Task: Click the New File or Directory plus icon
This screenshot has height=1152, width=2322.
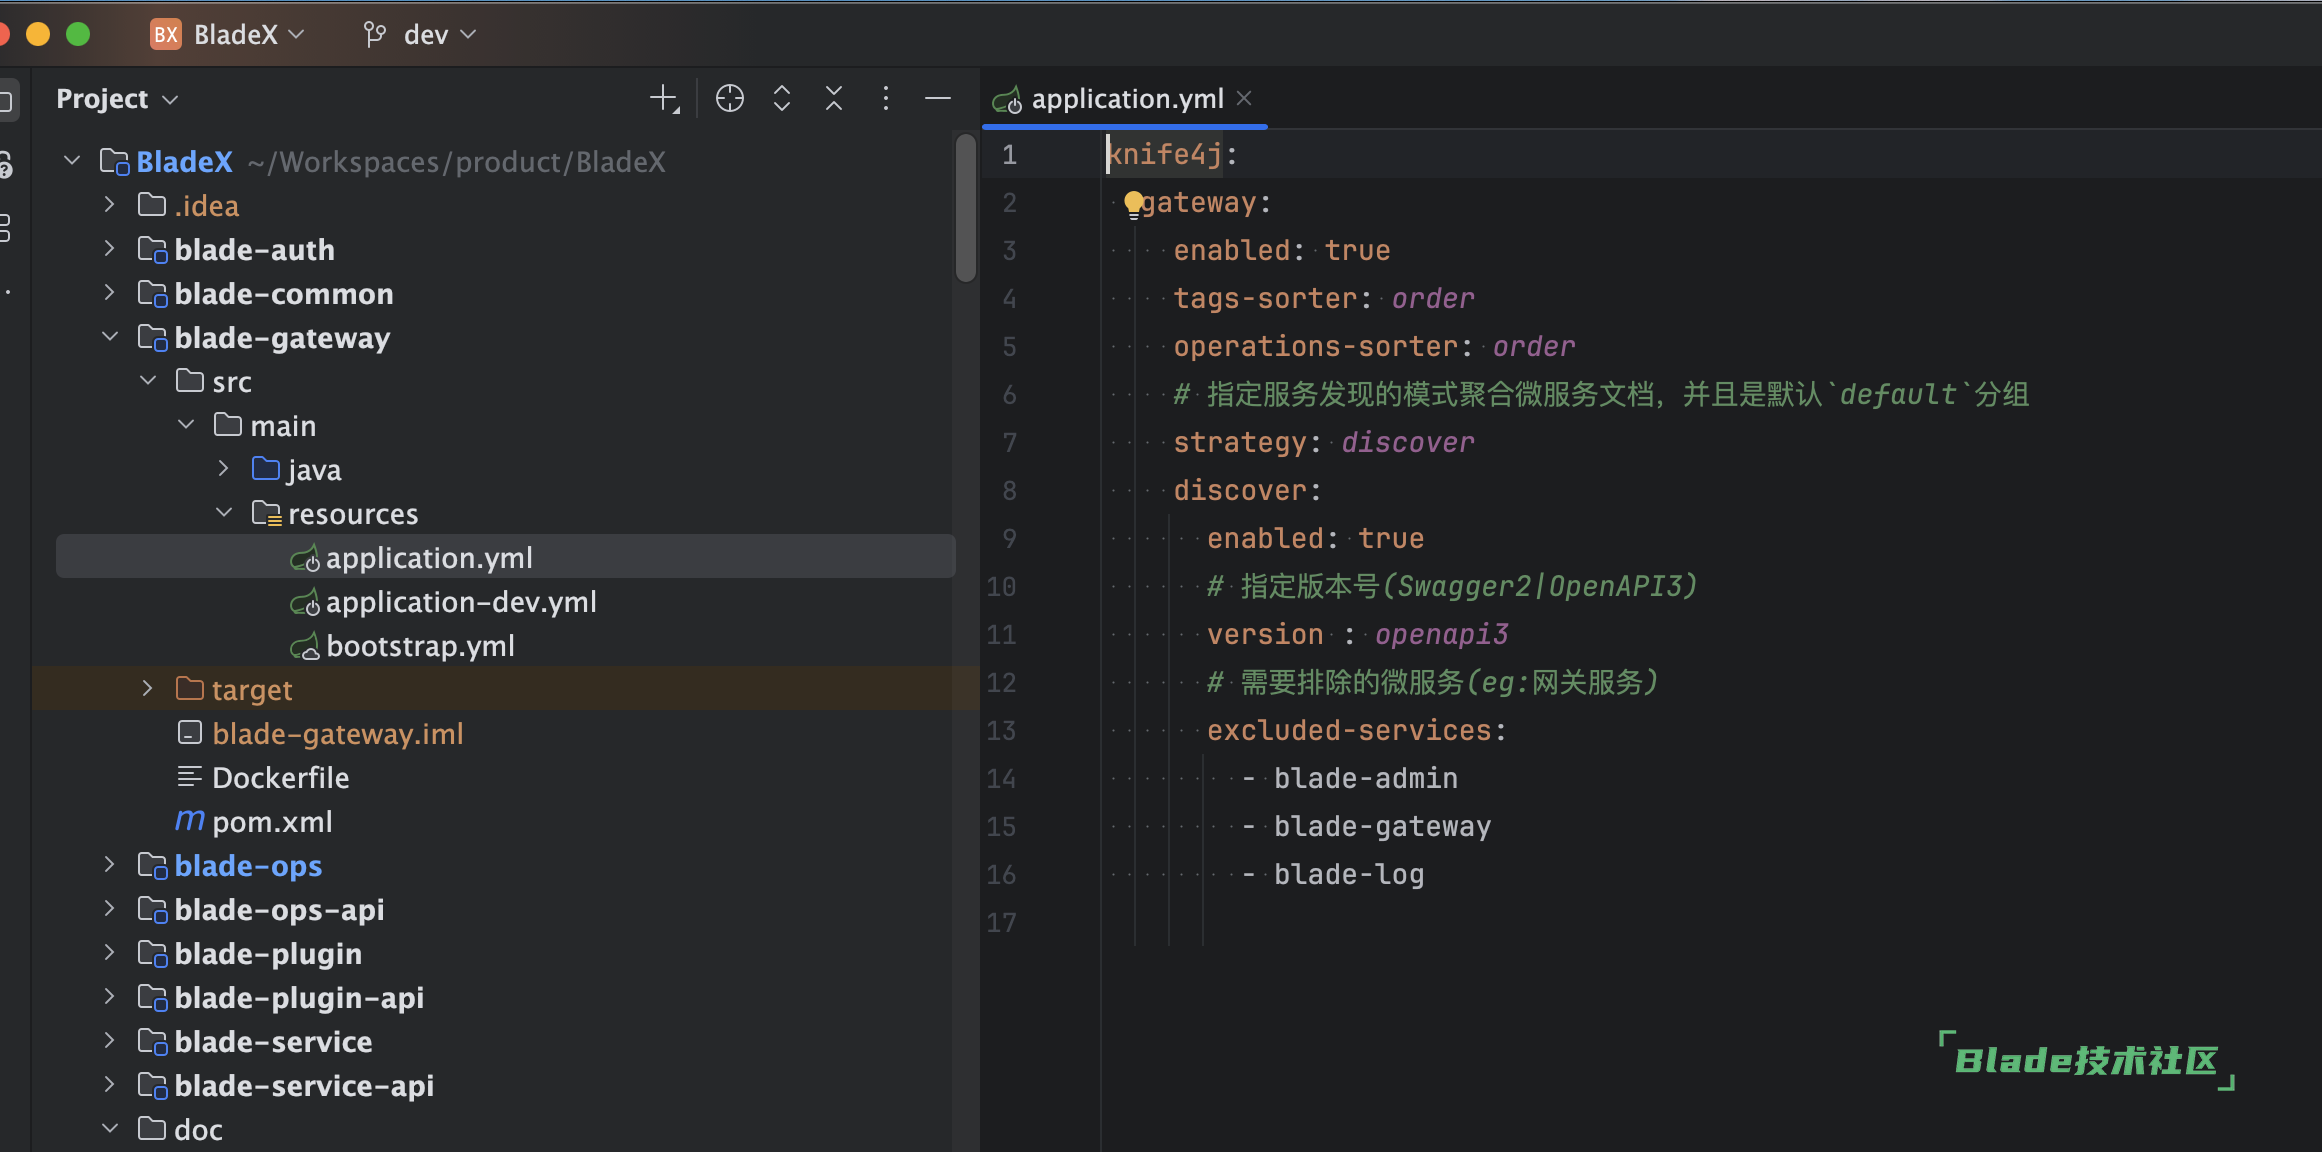Action: click(664, 98)
